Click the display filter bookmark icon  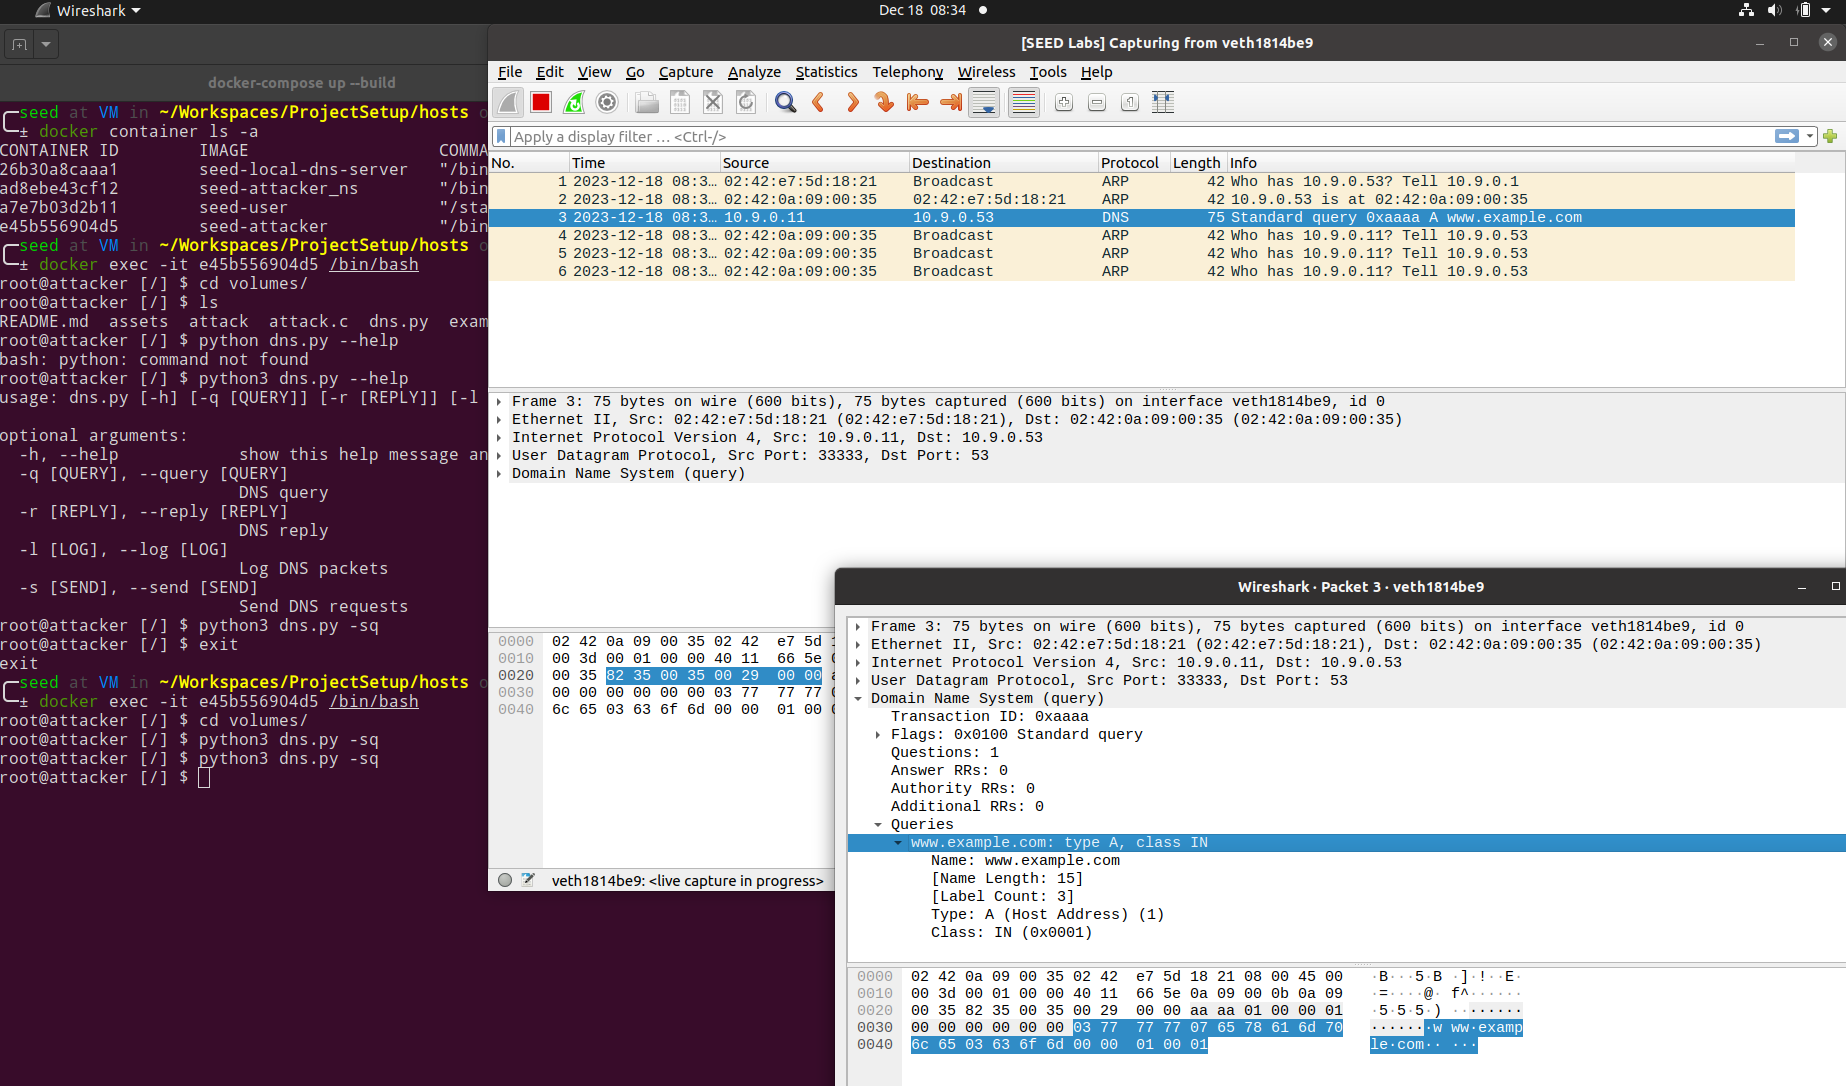tap(503, 136)
